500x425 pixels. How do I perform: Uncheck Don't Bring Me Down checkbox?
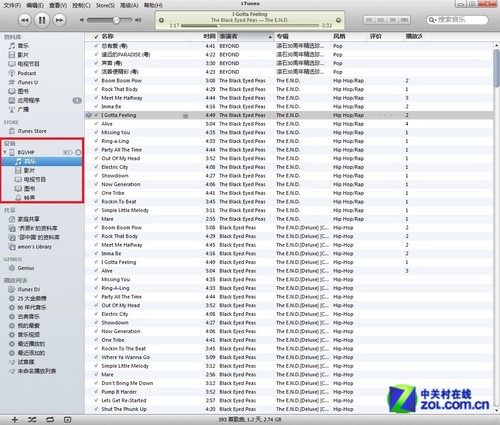click(x=96, y=383)
